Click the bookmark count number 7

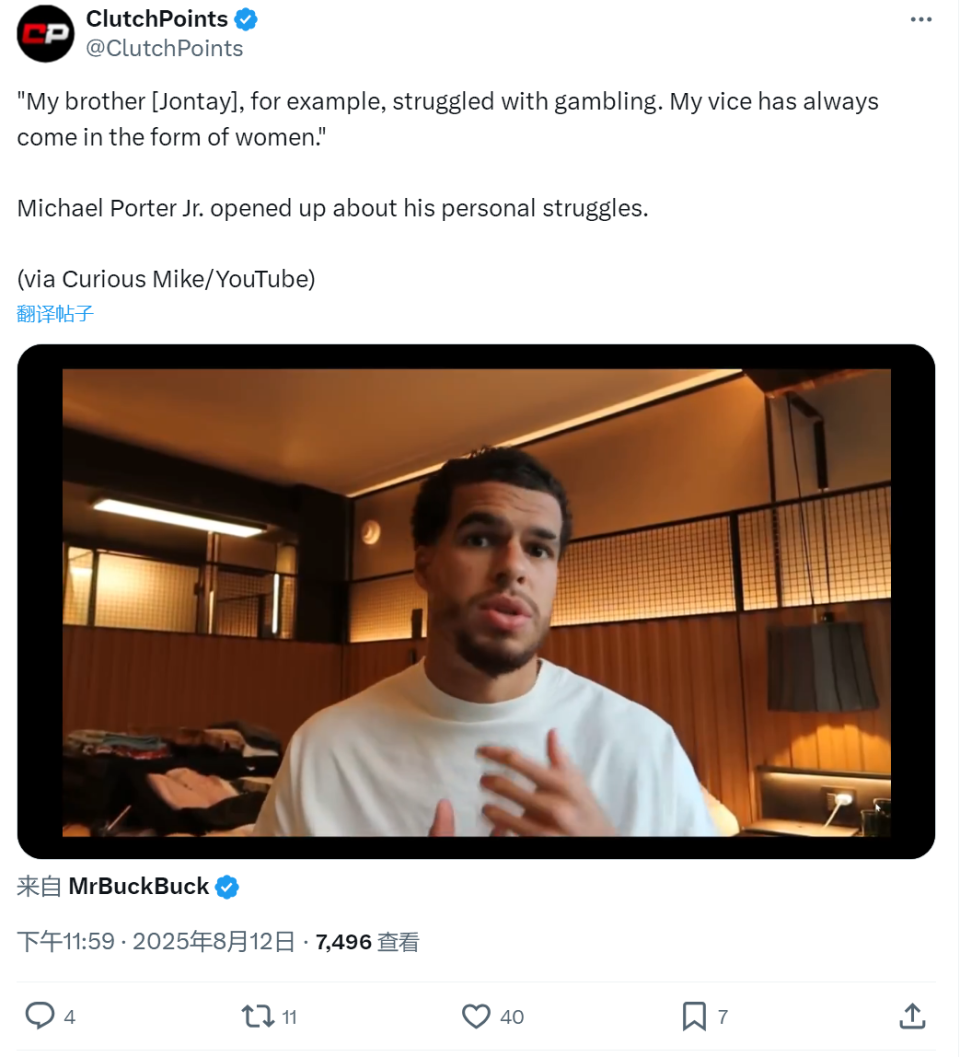721,1016
